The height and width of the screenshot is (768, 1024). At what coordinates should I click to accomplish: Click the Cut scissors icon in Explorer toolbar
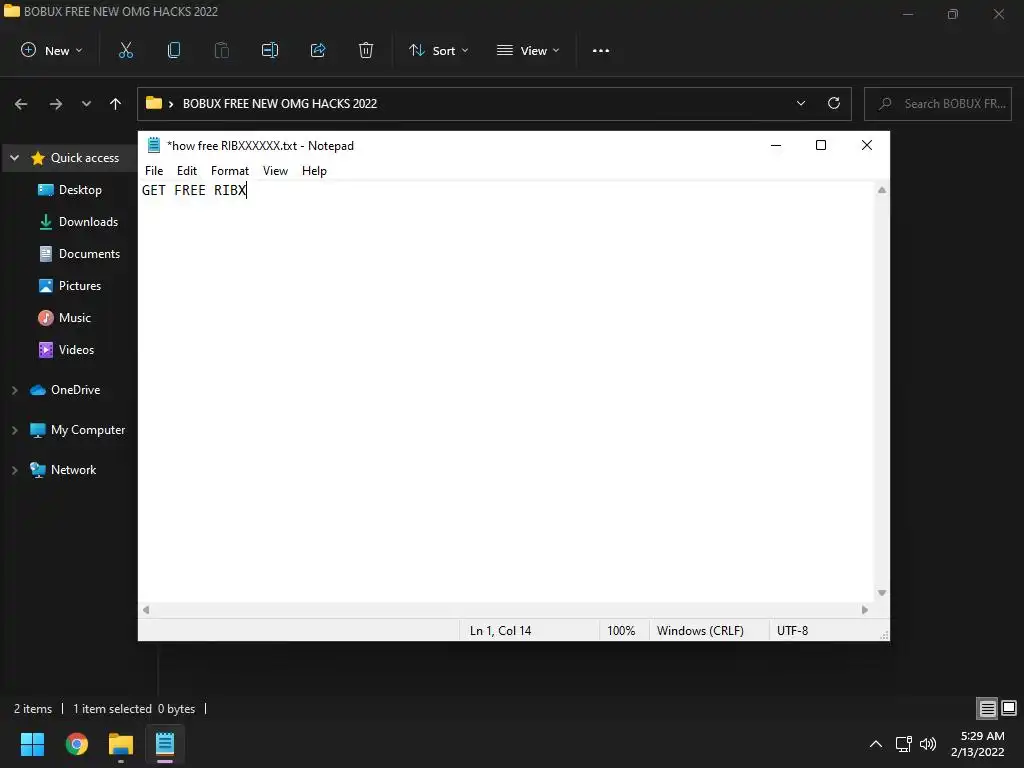point(126,50)
